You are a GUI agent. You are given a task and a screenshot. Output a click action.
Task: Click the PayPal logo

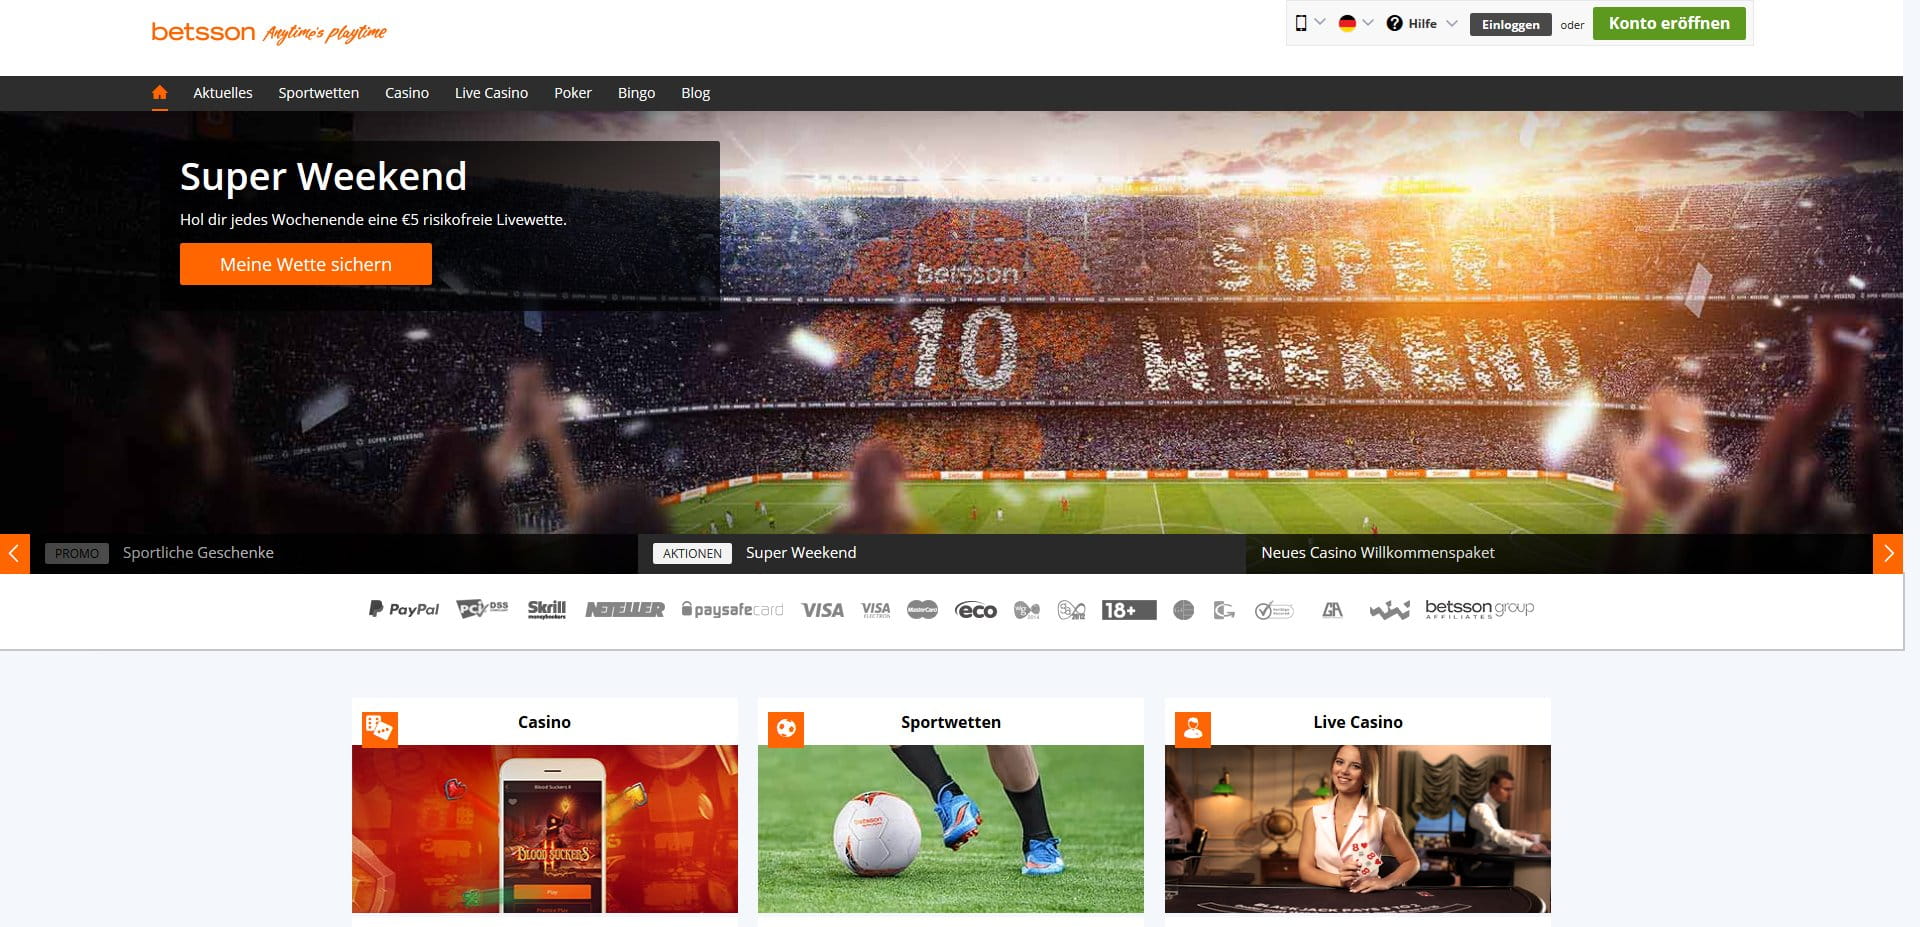pos(404,609)
